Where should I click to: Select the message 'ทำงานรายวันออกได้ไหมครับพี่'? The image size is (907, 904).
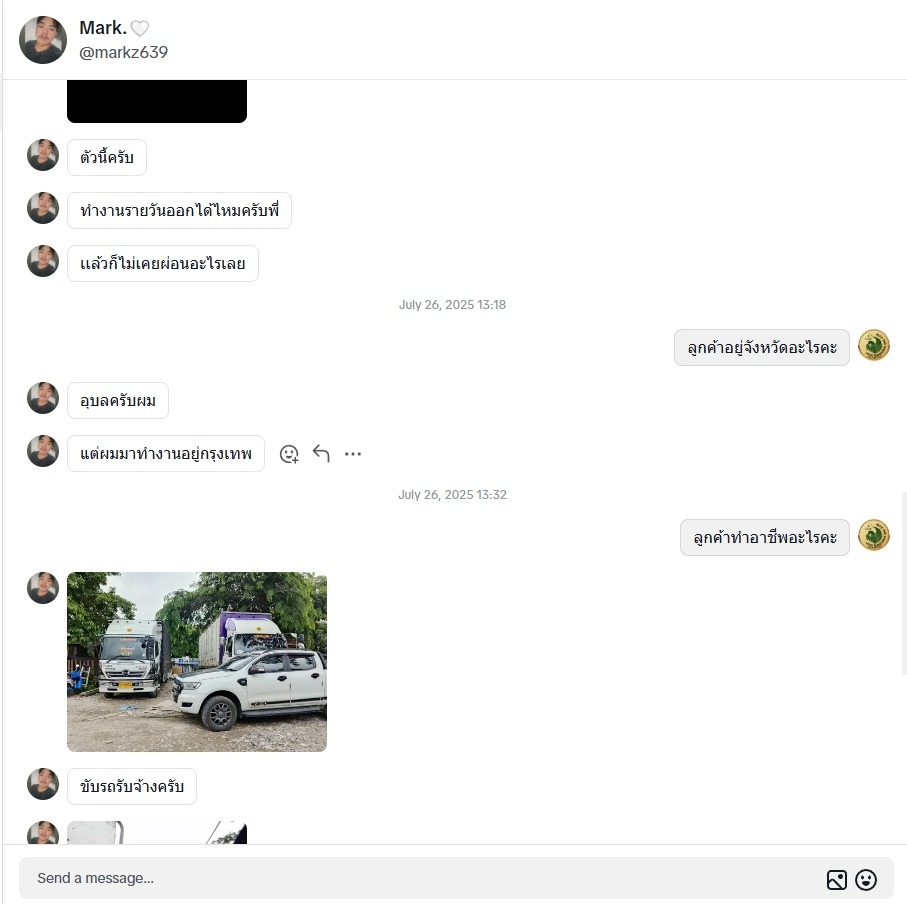click(x=179, y=211)
